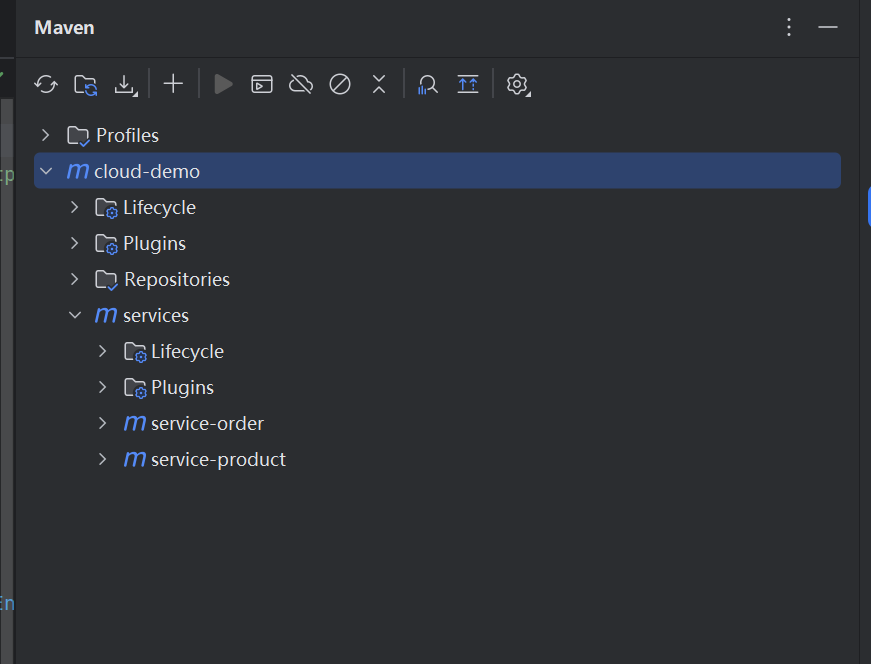Select the service-product module

point(437,460)
